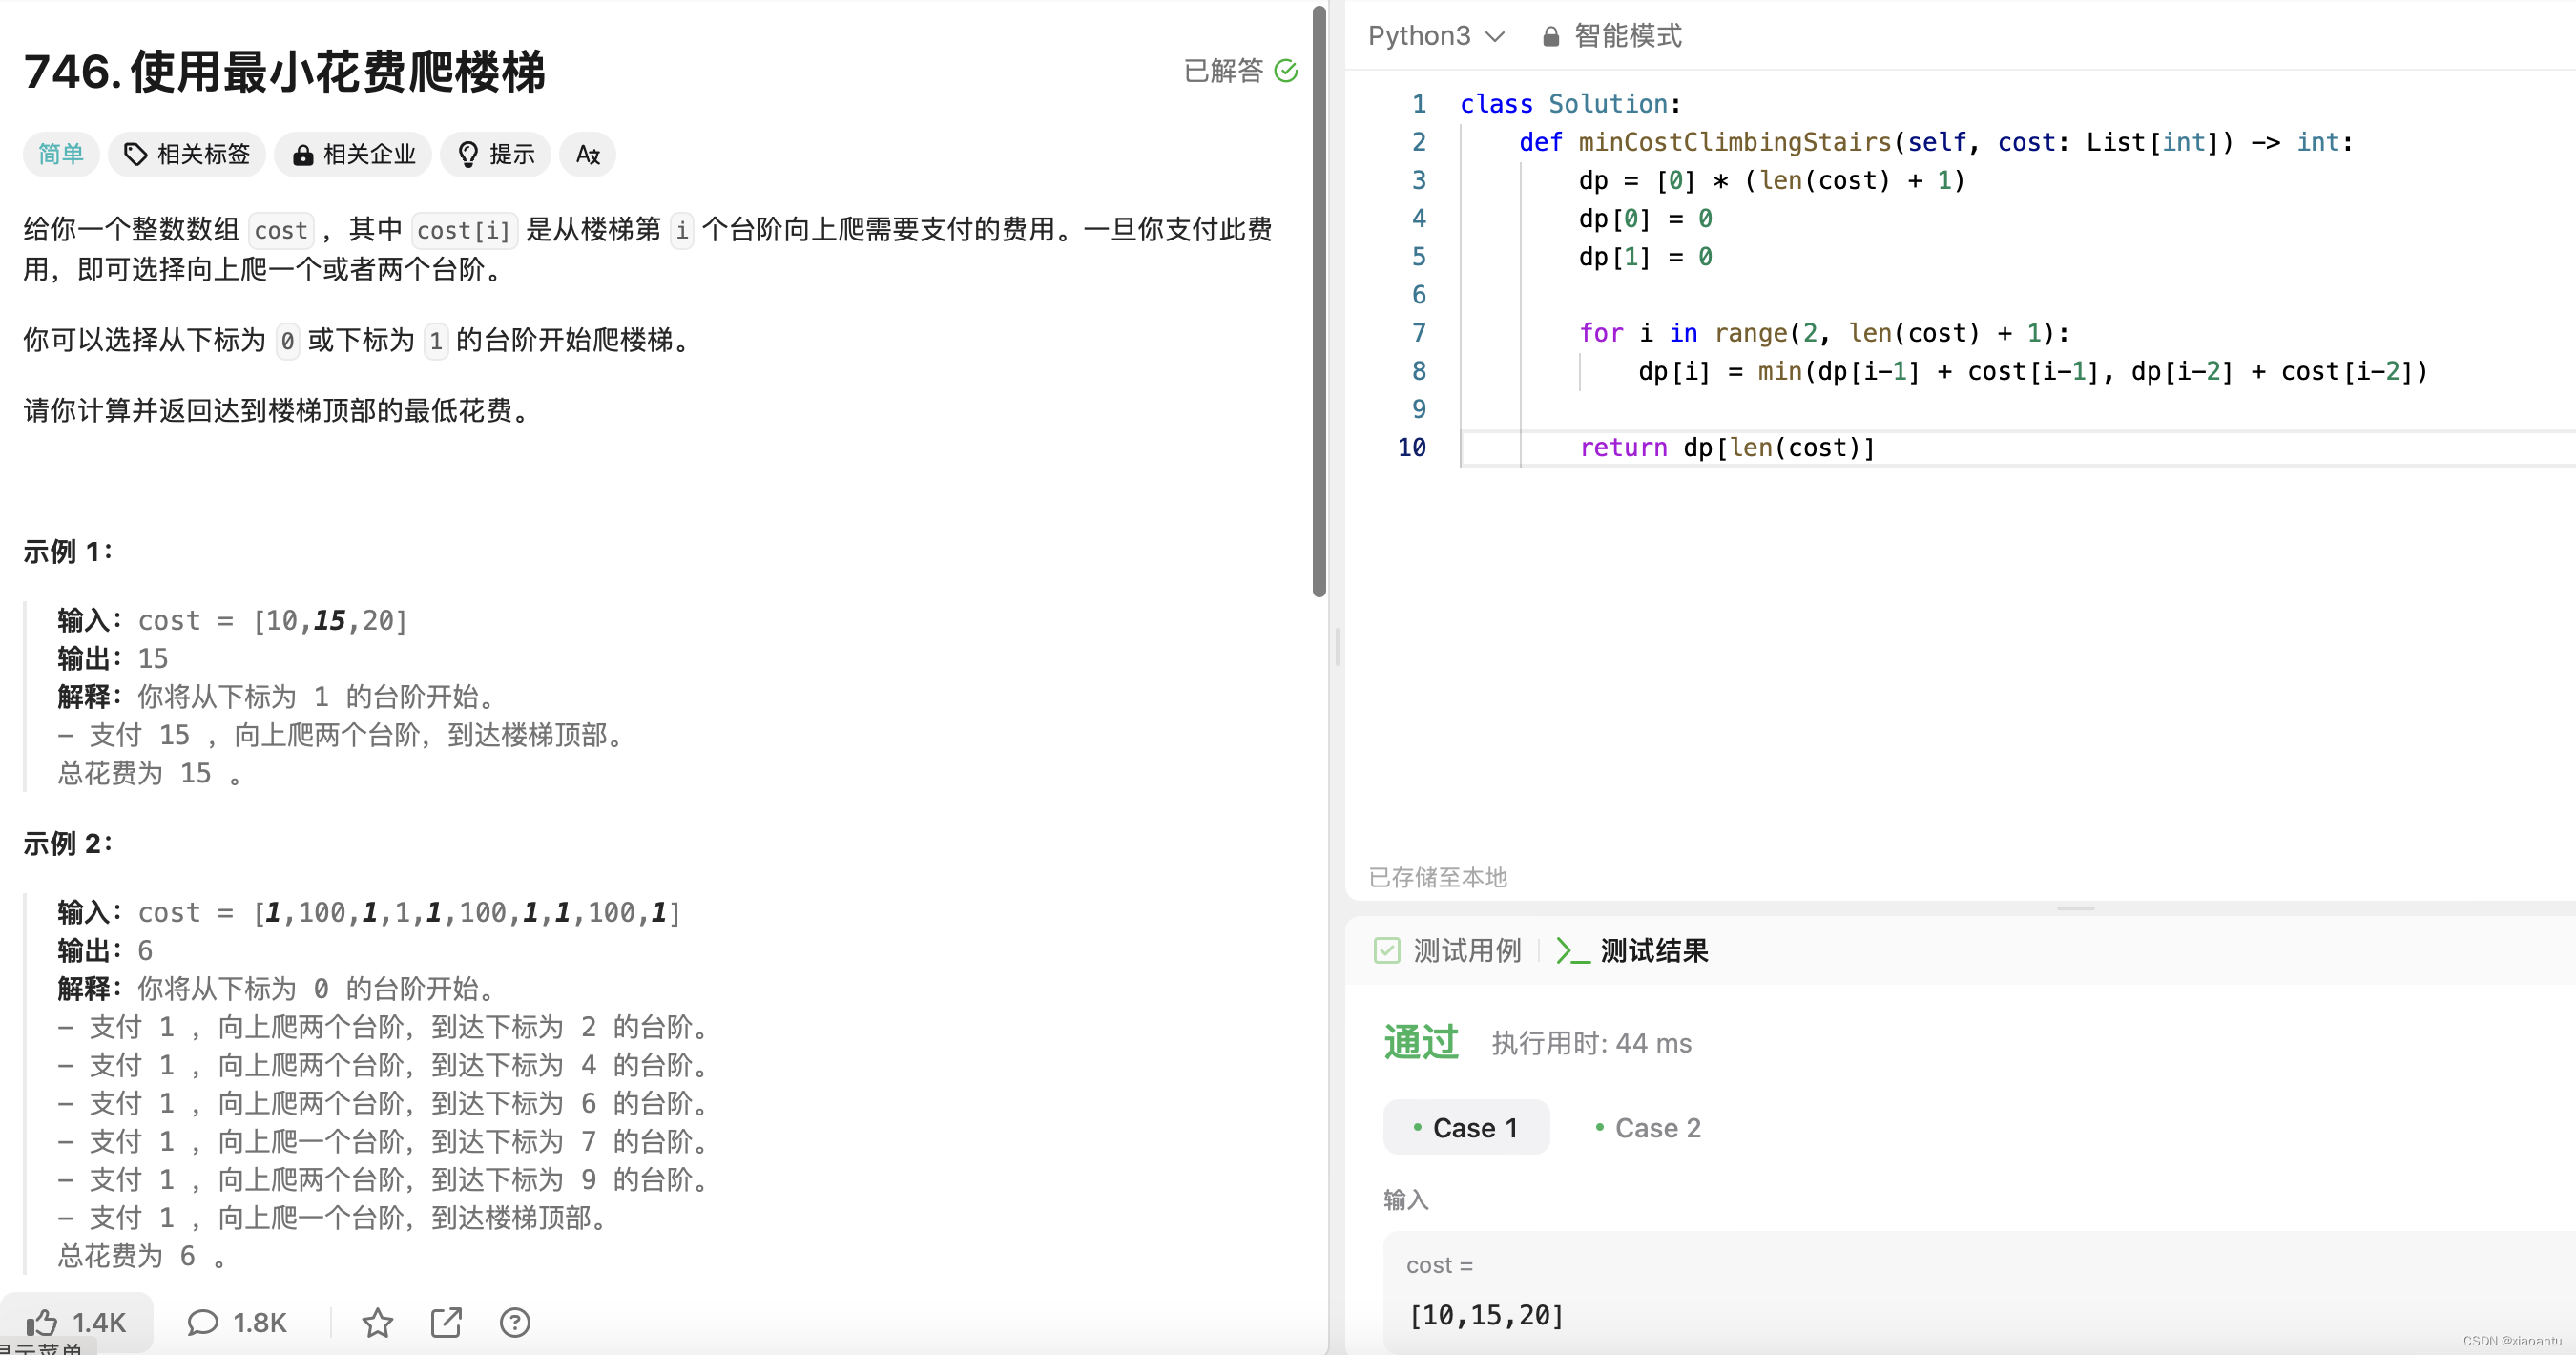Click the 示例 2 heading
Screen dimensions: 2576x1355
[68, 843]
